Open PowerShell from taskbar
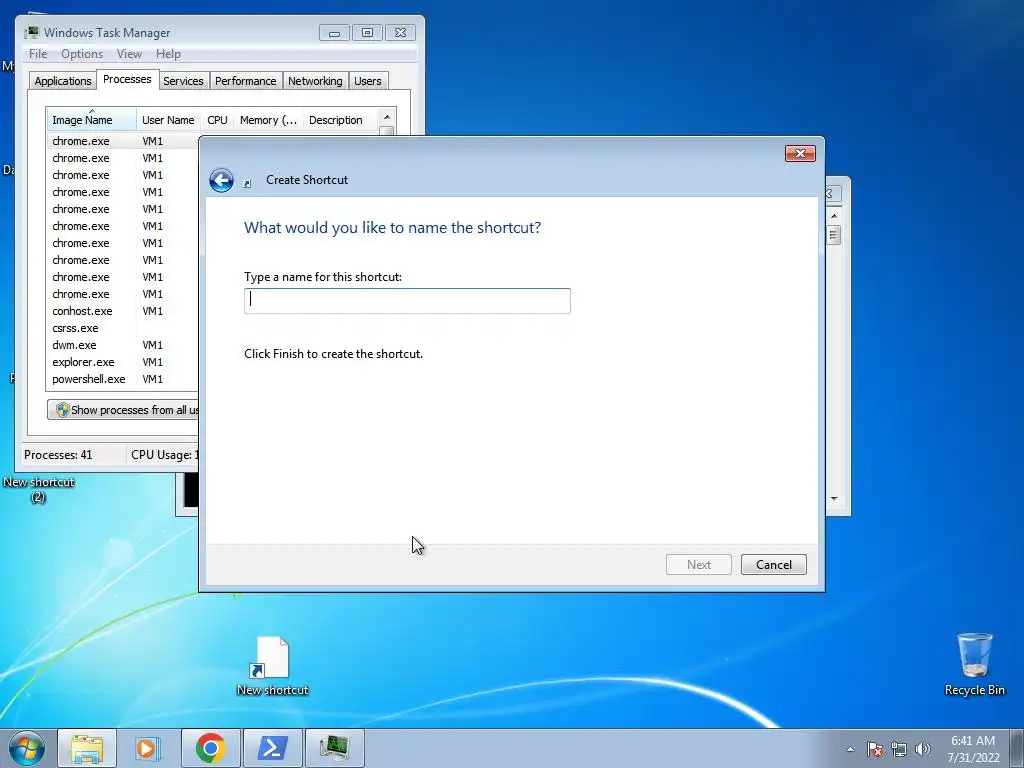1024x768 pixels. 272,748
